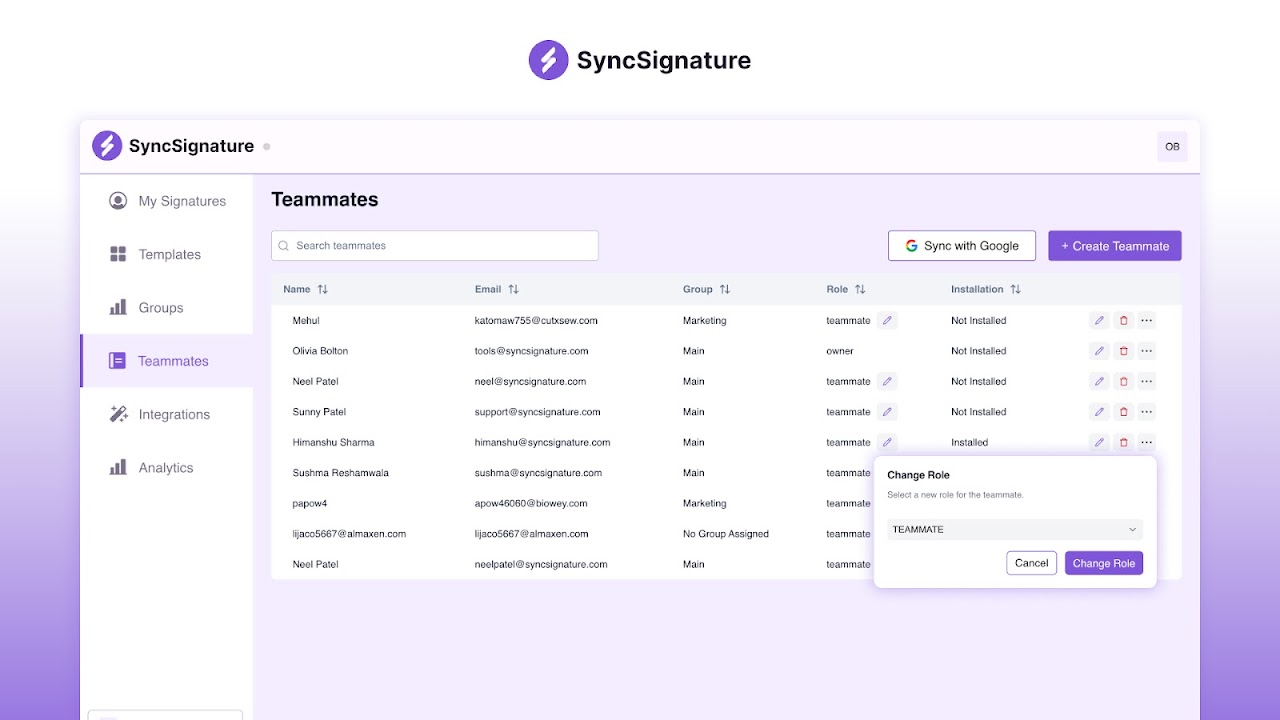1280x720 pixels.
Task: Open Templates in sidebar
Action: click(x=167, y=254)
